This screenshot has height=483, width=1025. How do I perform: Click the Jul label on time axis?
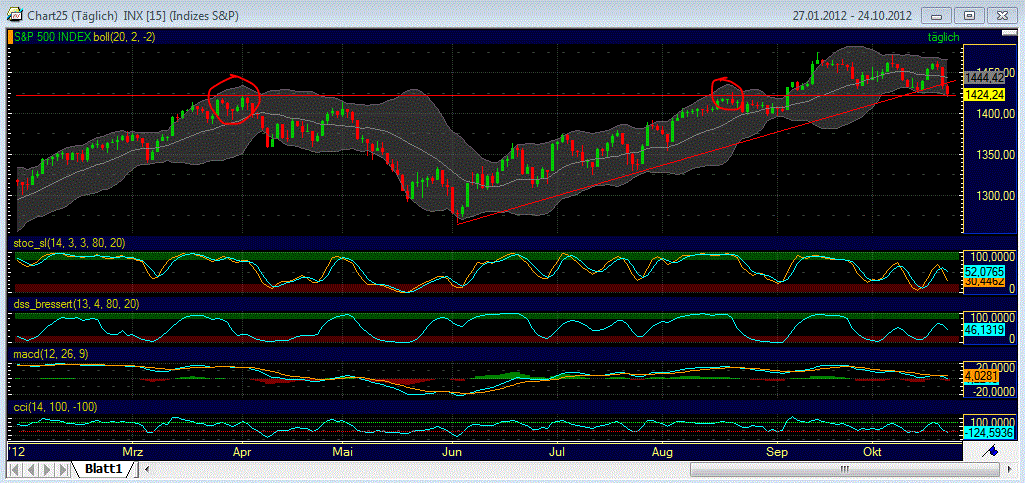[556, 452]
